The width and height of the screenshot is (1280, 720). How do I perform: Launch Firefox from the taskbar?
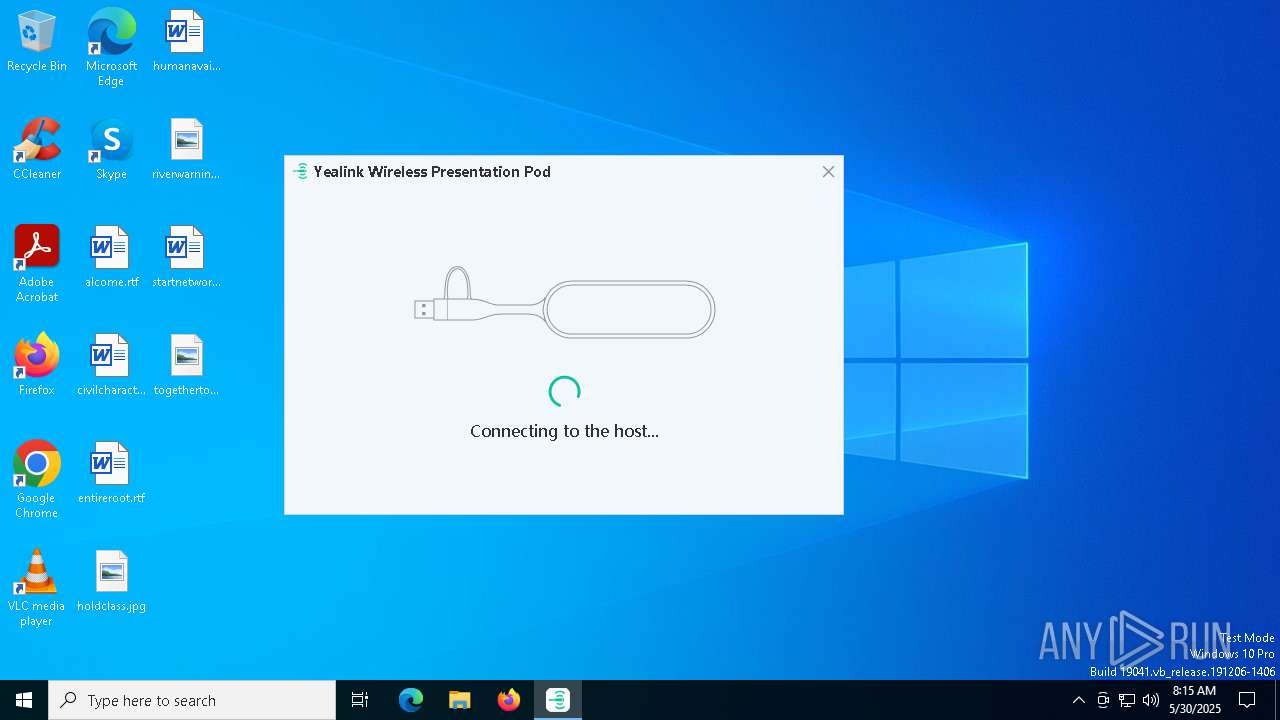509,700
